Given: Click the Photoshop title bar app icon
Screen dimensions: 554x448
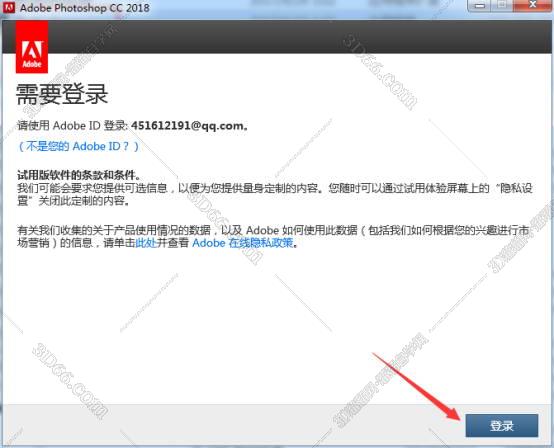Looking at the screenshot, I should [8, 7].
